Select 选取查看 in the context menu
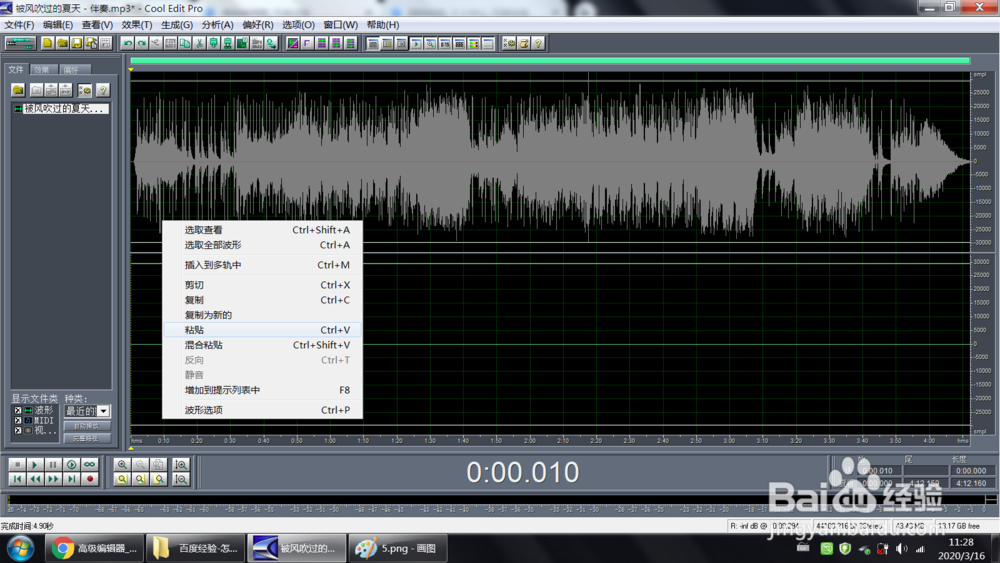This screenshot has width=1000, height=563. tap(262, 230)
